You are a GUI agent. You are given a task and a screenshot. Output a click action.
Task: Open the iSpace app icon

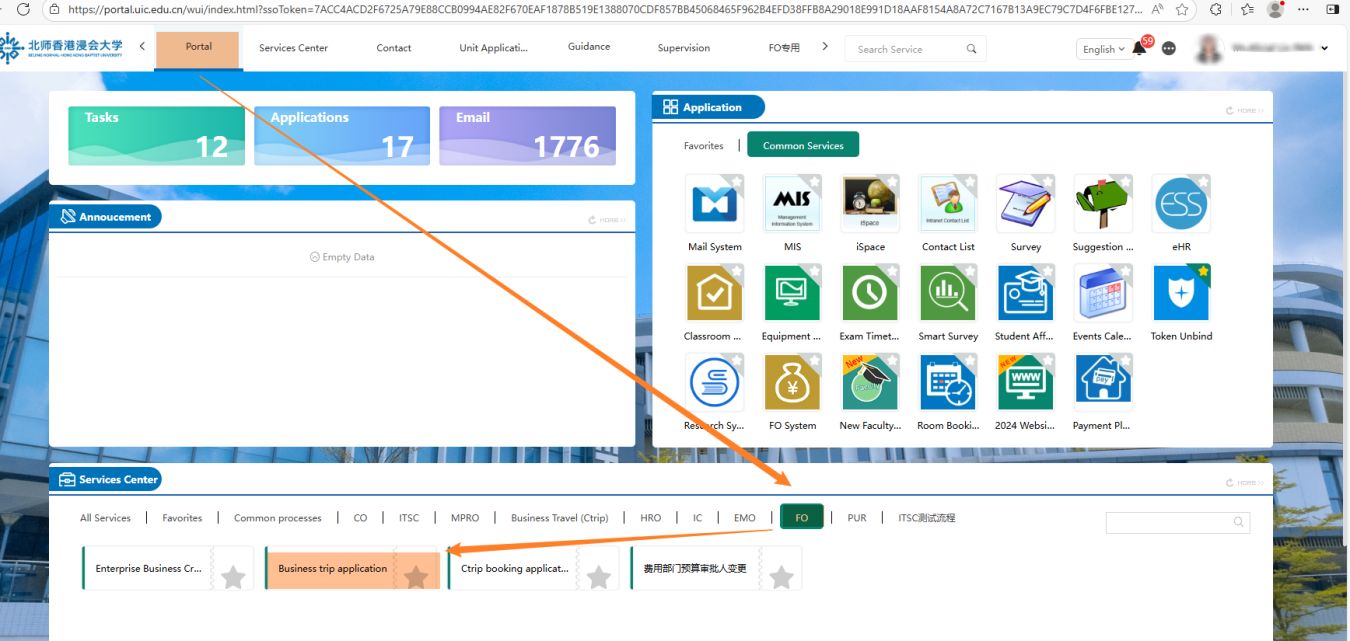(x=870, y=204)
